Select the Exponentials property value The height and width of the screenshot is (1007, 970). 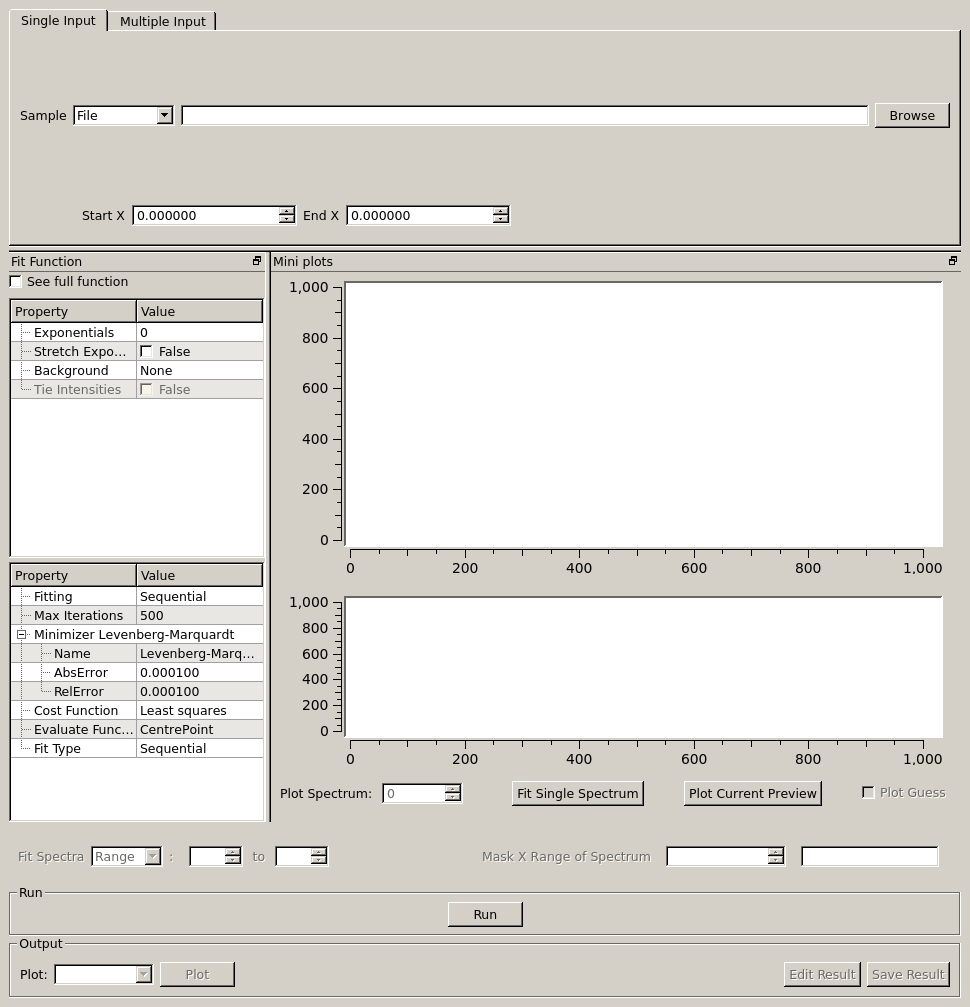pyautogui.click(x=199, y=333)
